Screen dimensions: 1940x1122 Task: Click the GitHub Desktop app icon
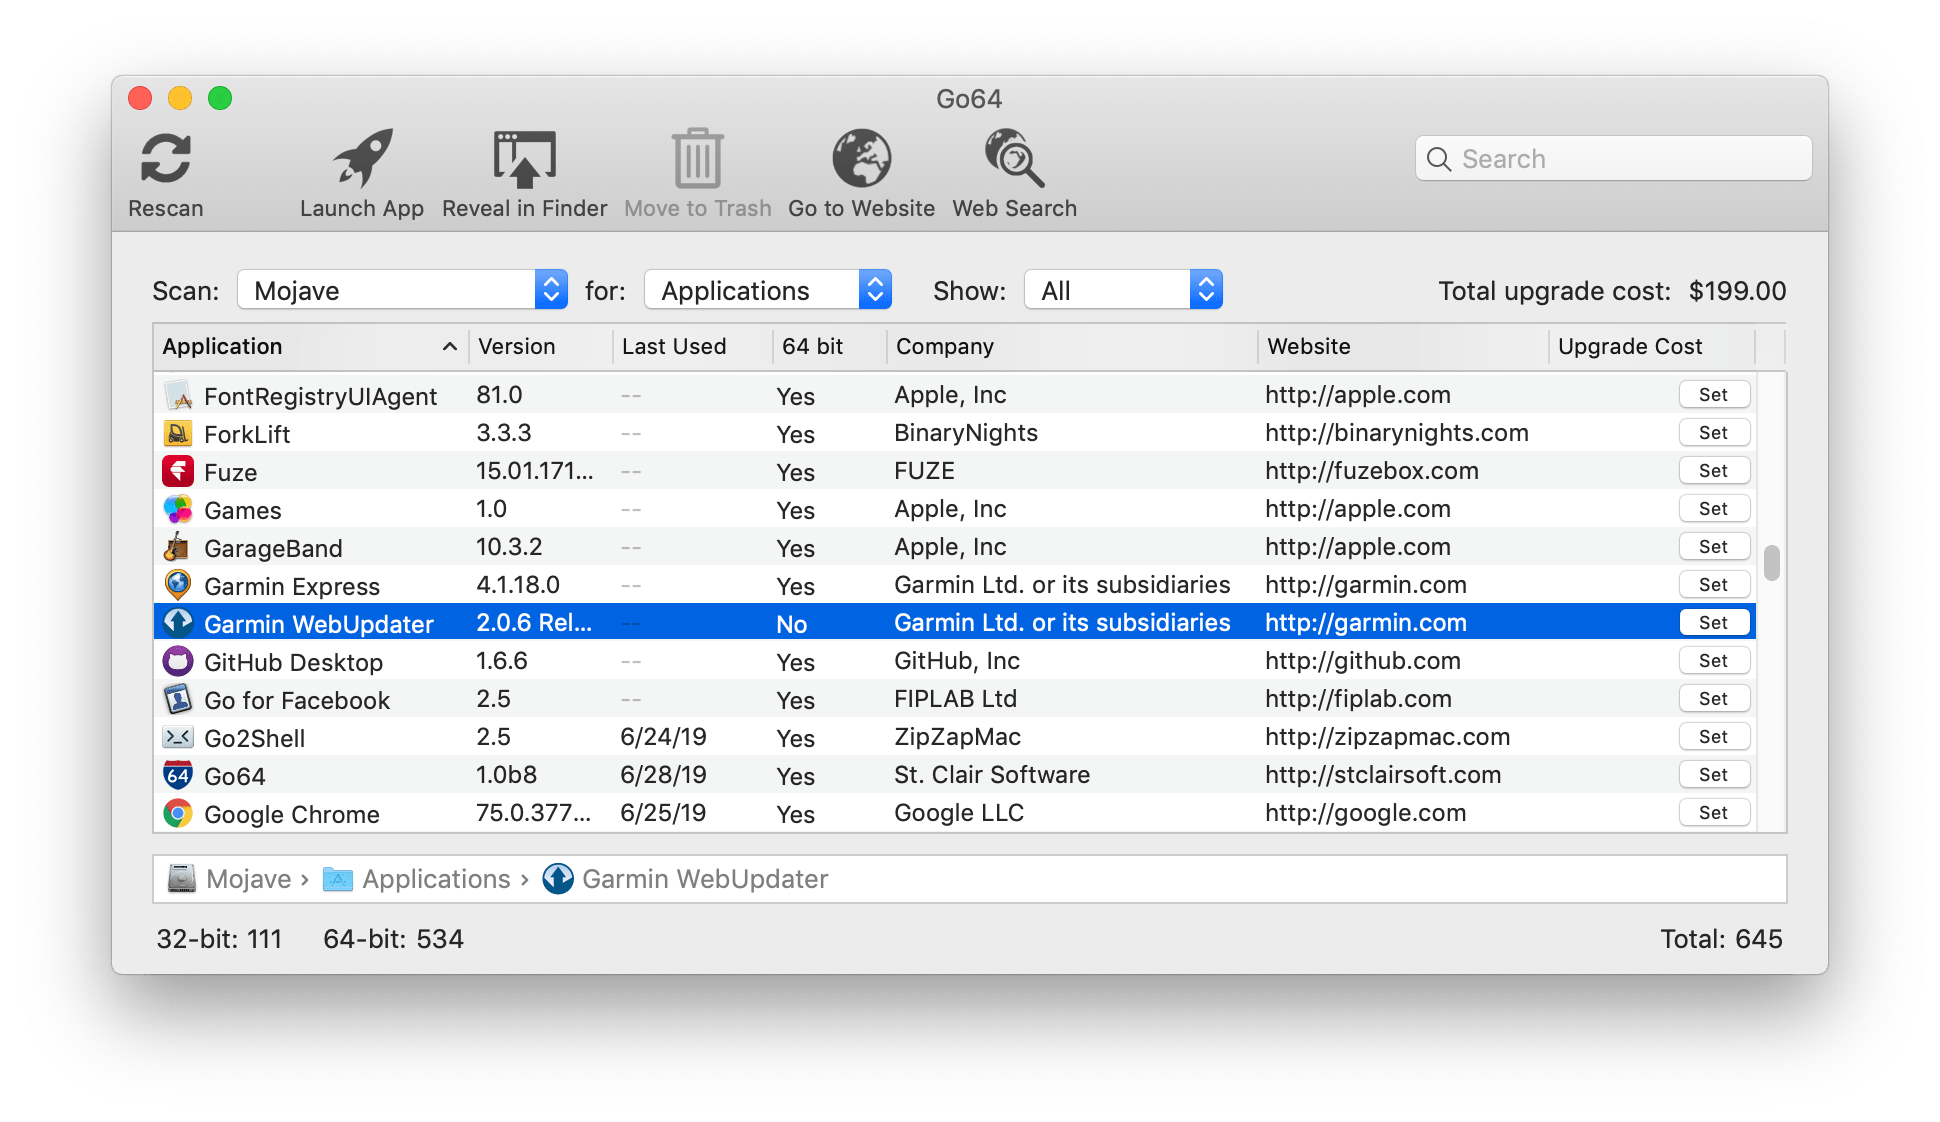(x=178, y=660)
